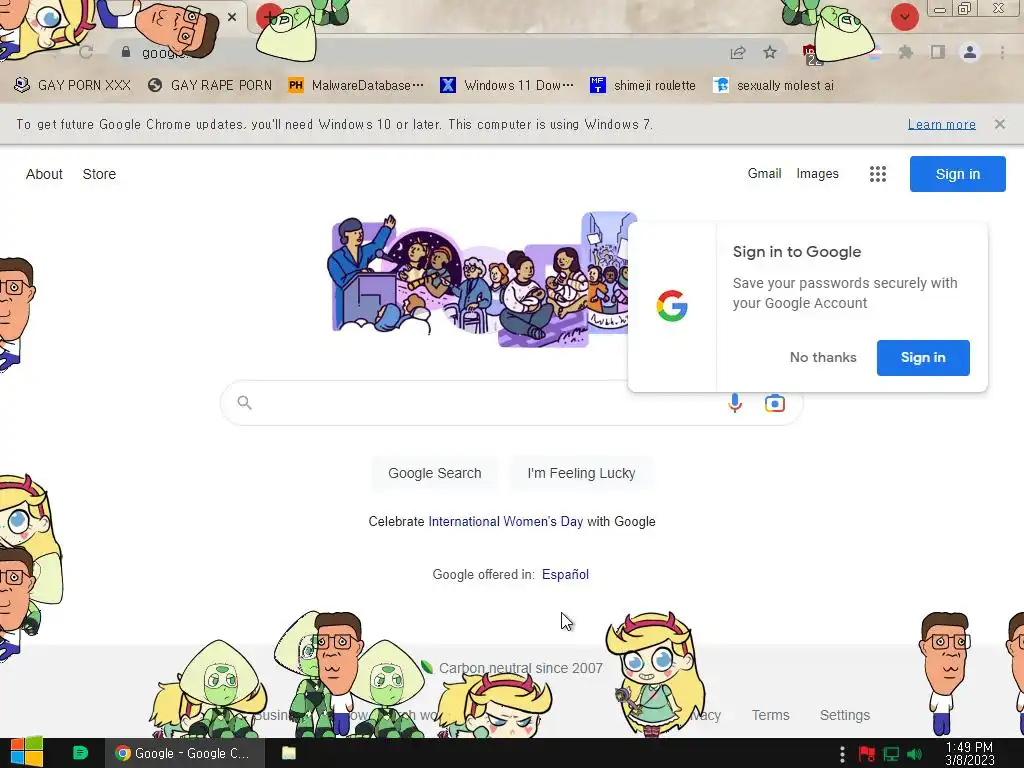Viewport: 1024px width, 768px height.
Task: Click the magnifier icon in the search box
Action: point(244,402)
